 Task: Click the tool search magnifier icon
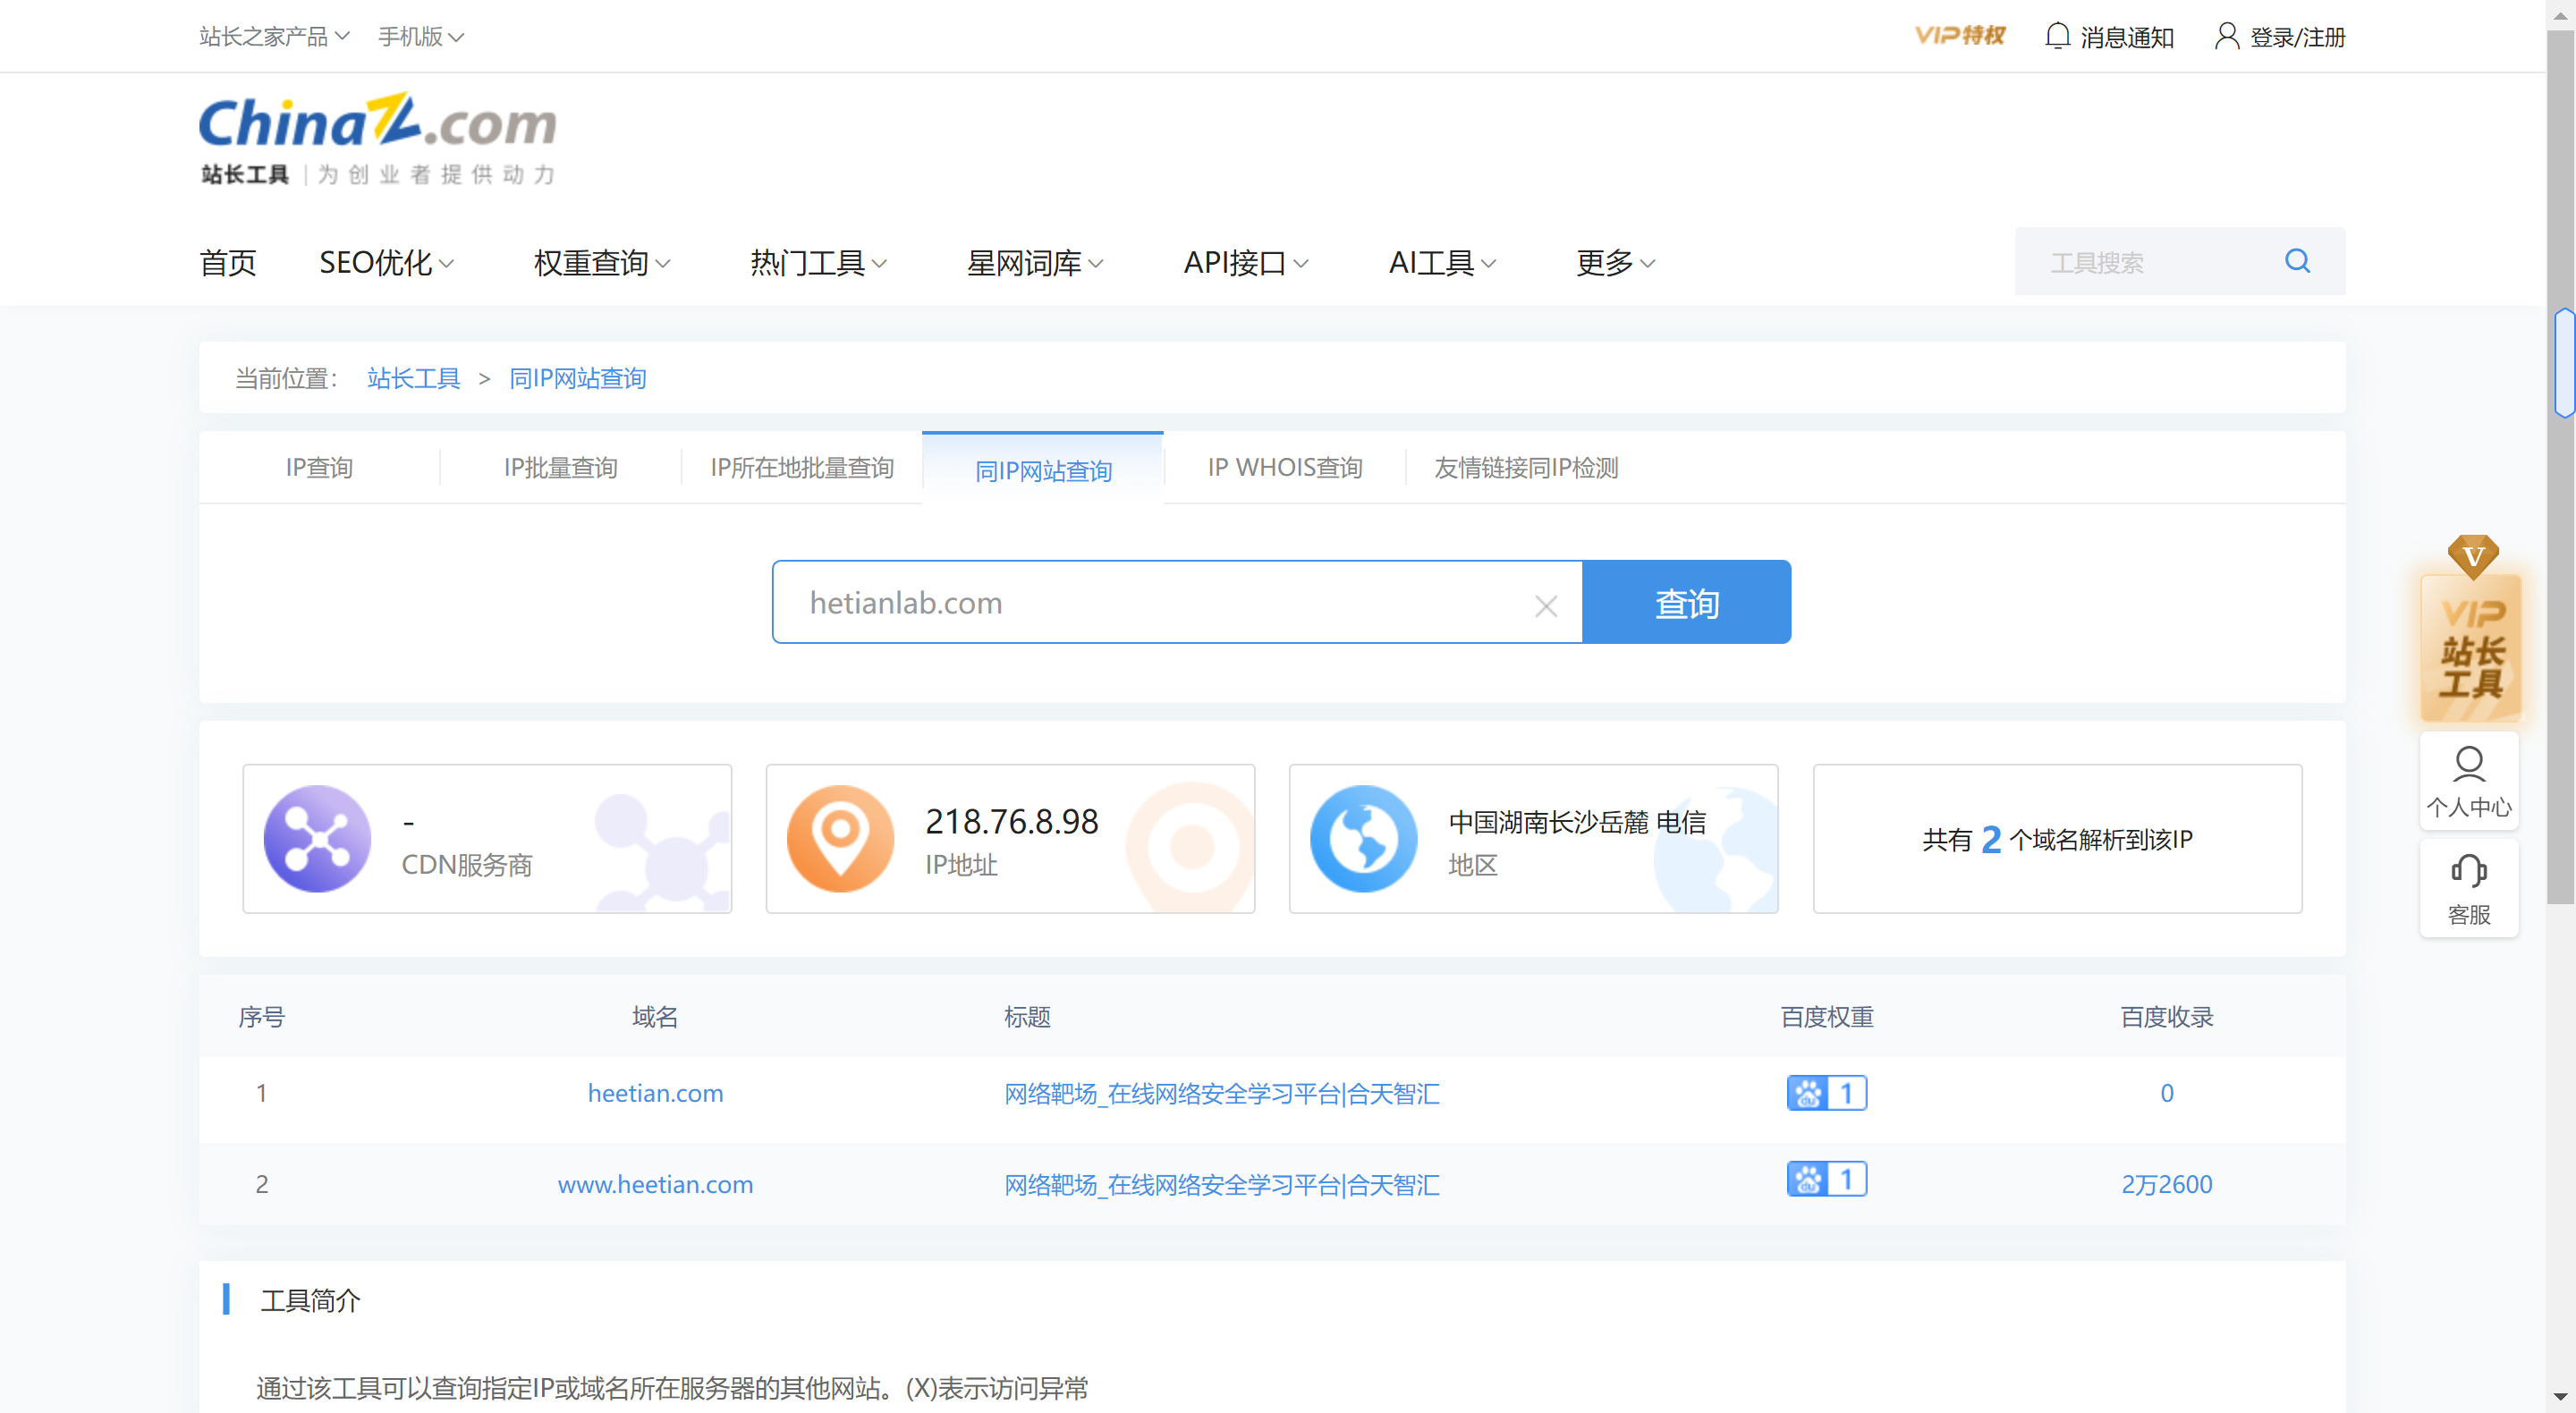2297,261
